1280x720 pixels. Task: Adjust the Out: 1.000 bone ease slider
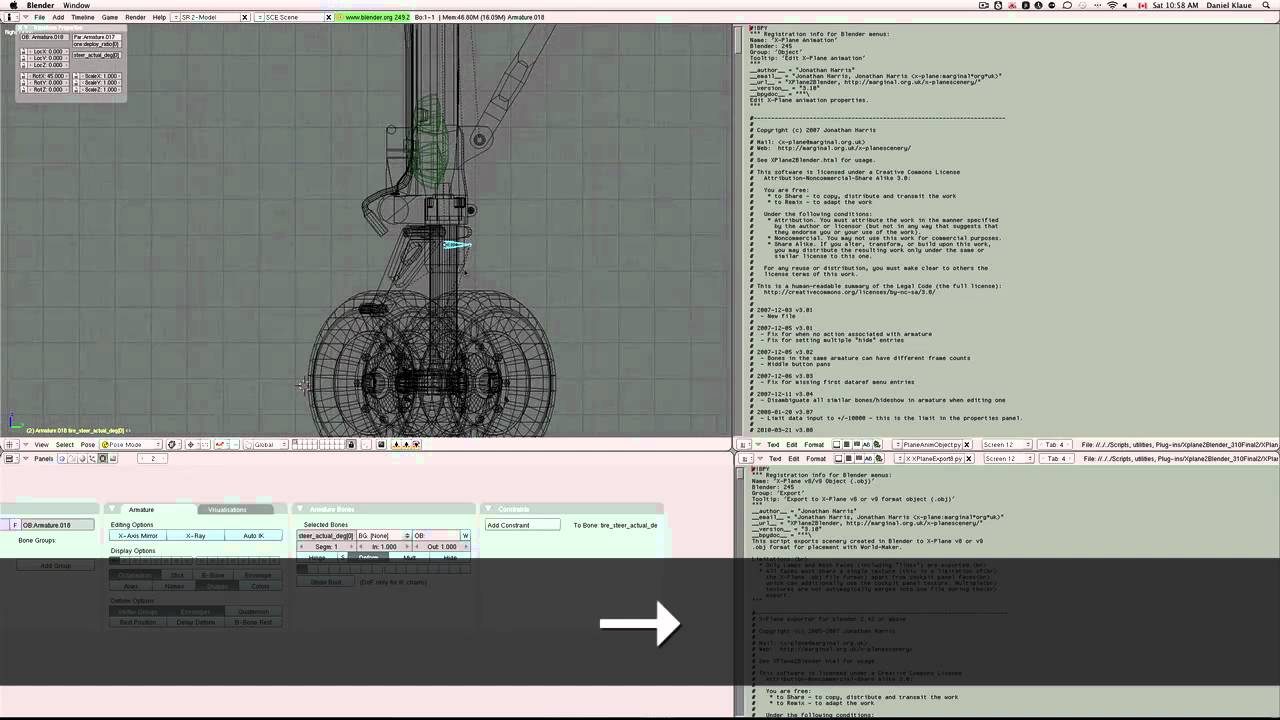[441, 547]
